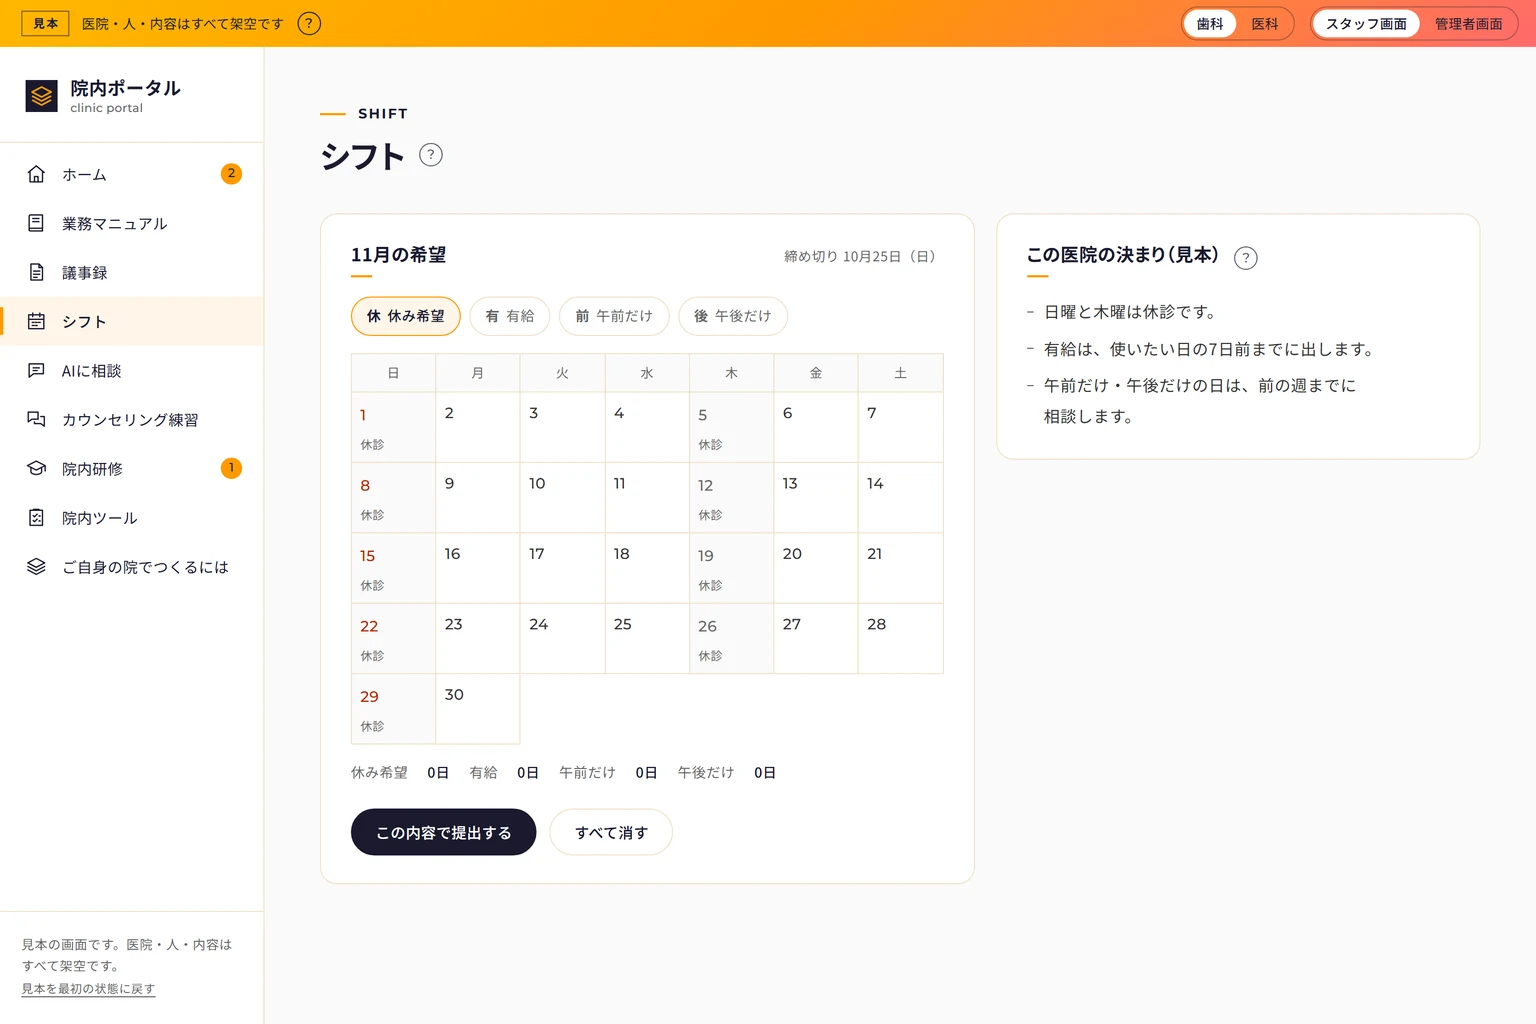Click closed day November 1 cell

coord(393,427)
